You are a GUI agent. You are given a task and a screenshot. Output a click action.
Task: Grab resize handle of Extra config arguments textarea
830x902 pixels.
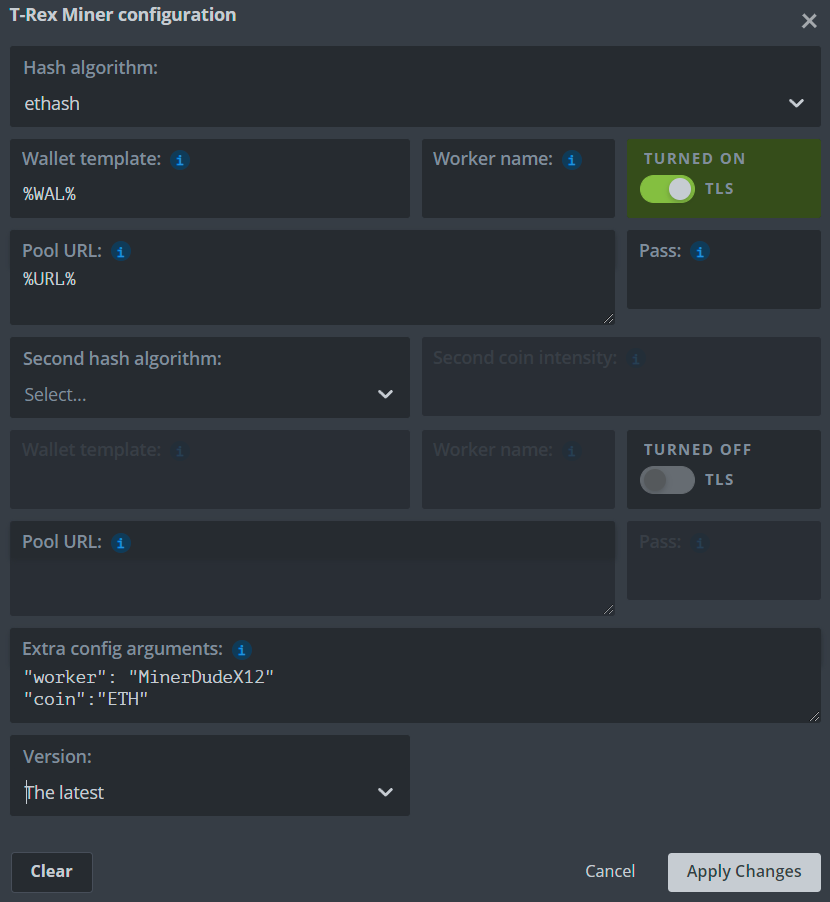click(x=814, y=717)
